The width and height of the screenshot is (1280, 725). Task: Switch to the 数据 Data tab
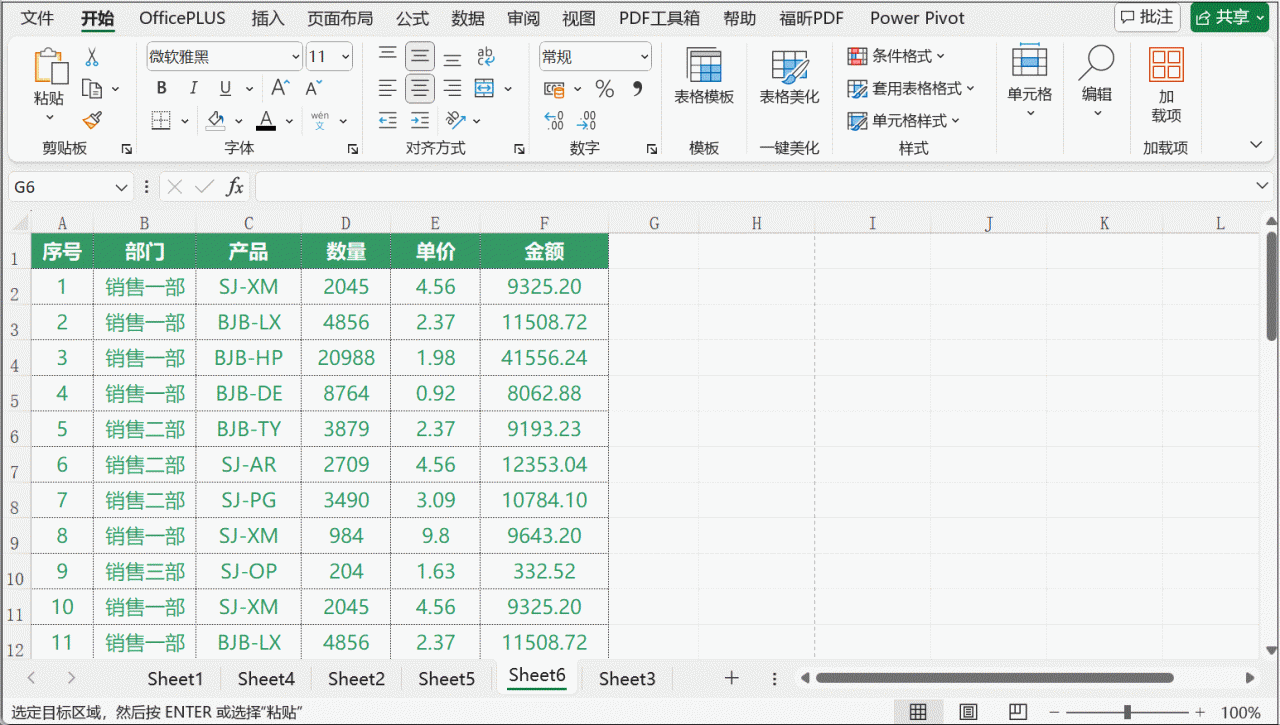pos(468,18)
